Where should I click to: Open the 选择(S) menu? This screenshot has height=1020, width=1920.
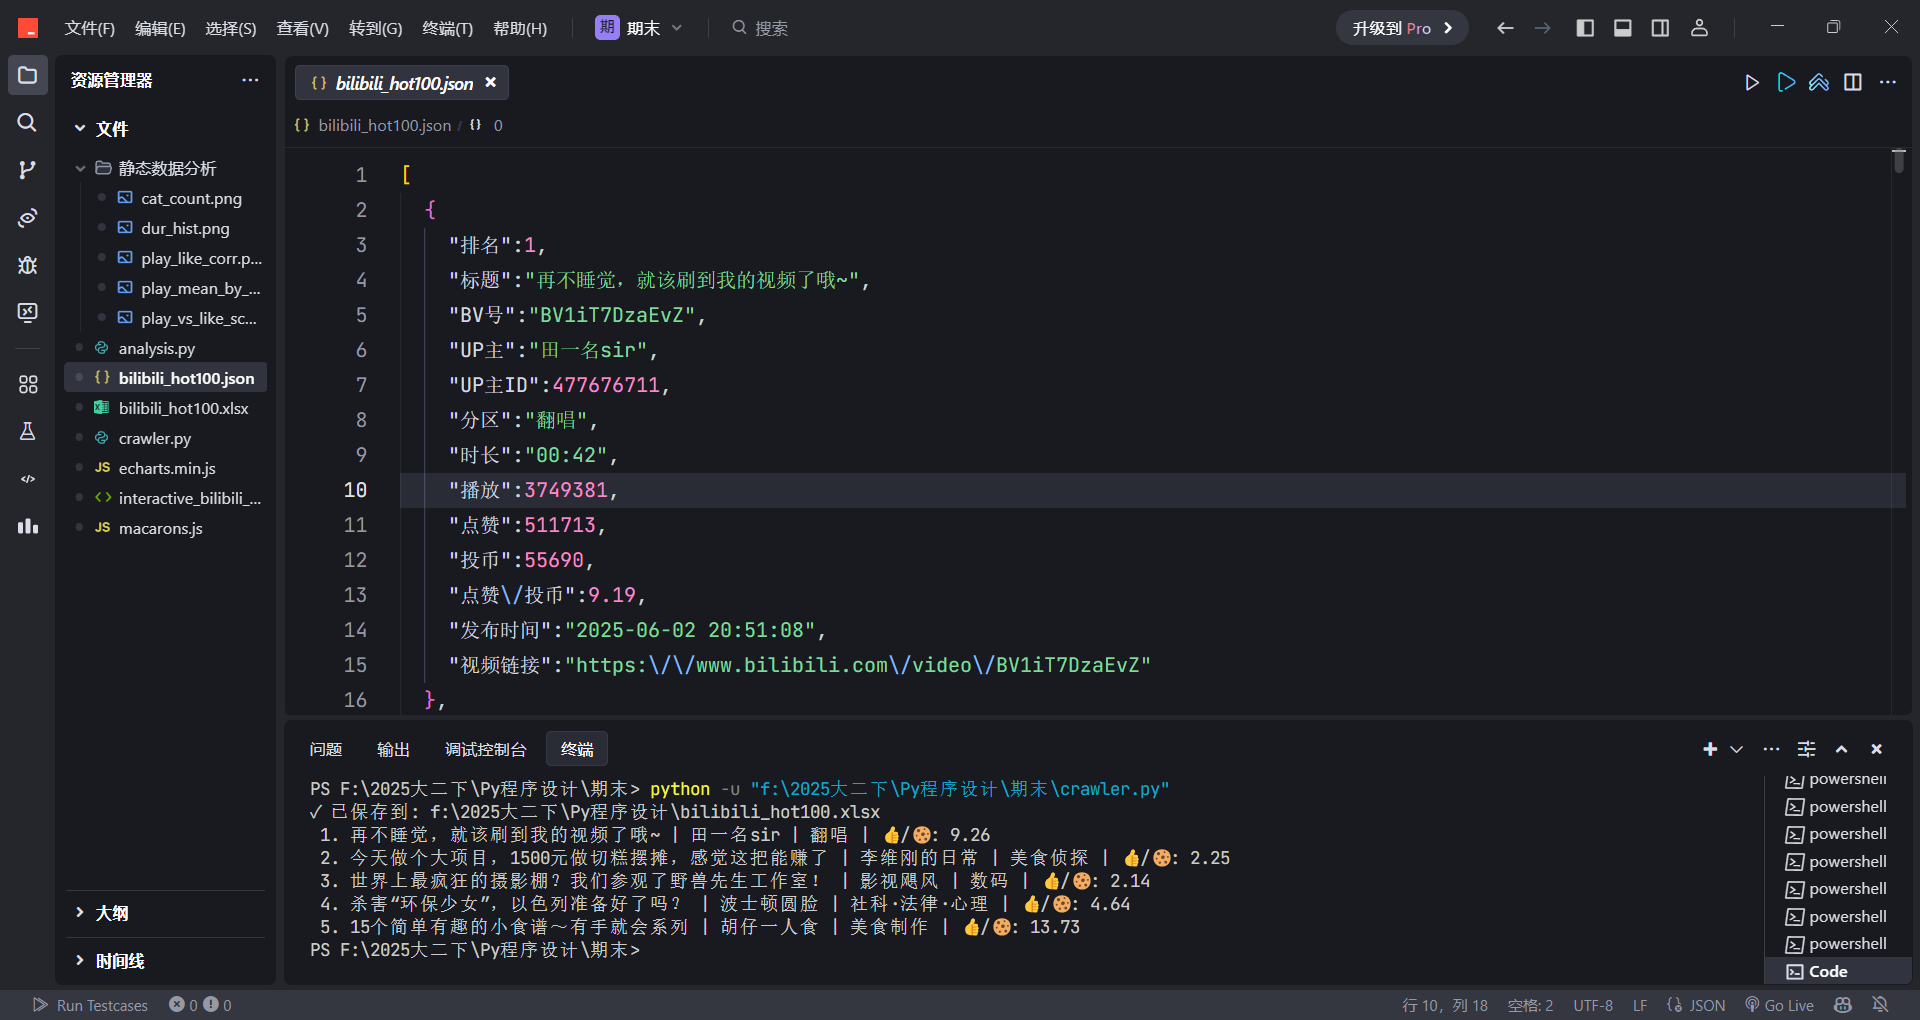coord(231,28)
